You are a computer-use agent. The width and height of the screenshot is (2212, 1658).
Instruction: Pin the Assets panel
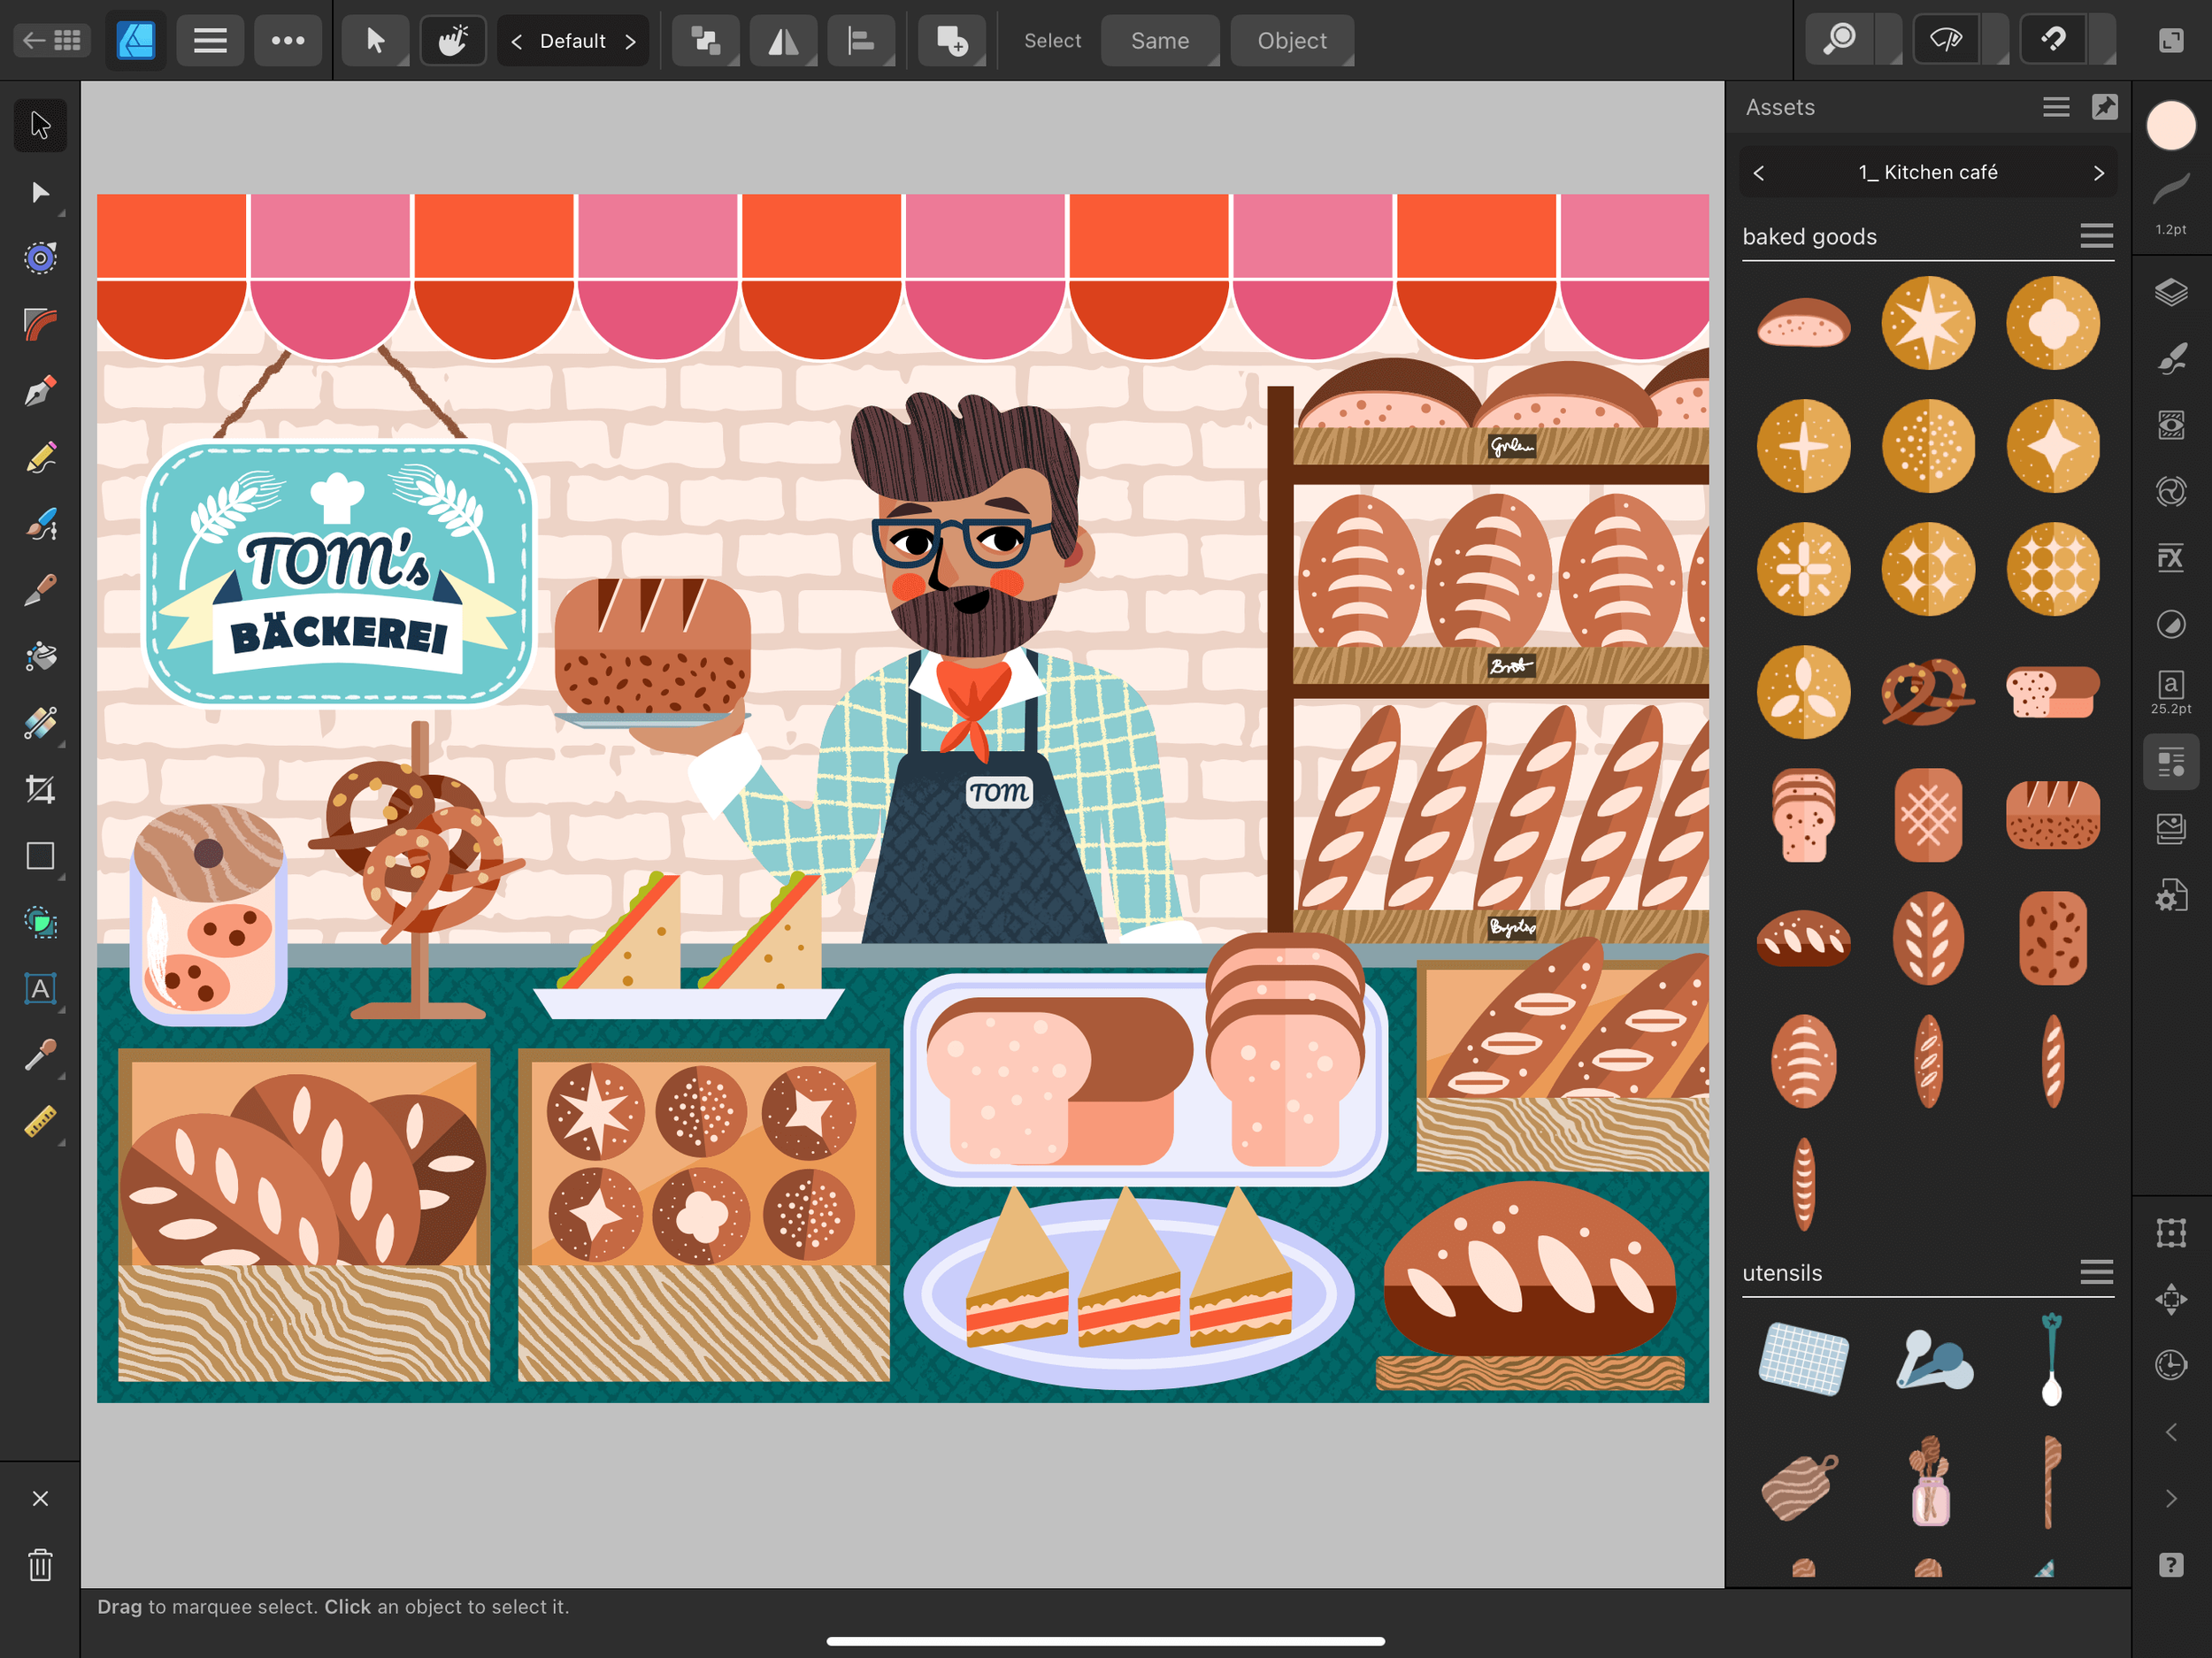[2104, 107]
